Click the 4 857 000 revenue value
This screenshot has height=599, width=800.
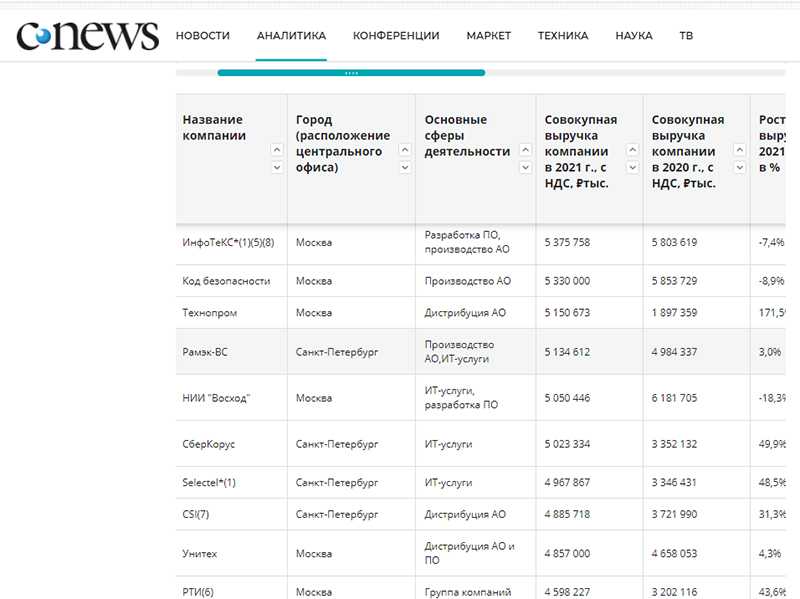(x=567, y=553)
